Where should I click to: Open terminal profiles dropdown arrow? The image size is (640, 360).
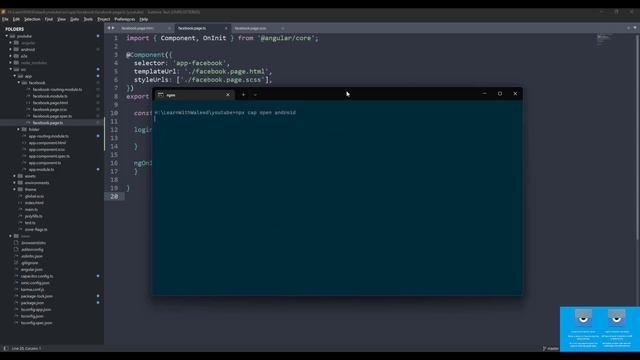click(255, 95)
